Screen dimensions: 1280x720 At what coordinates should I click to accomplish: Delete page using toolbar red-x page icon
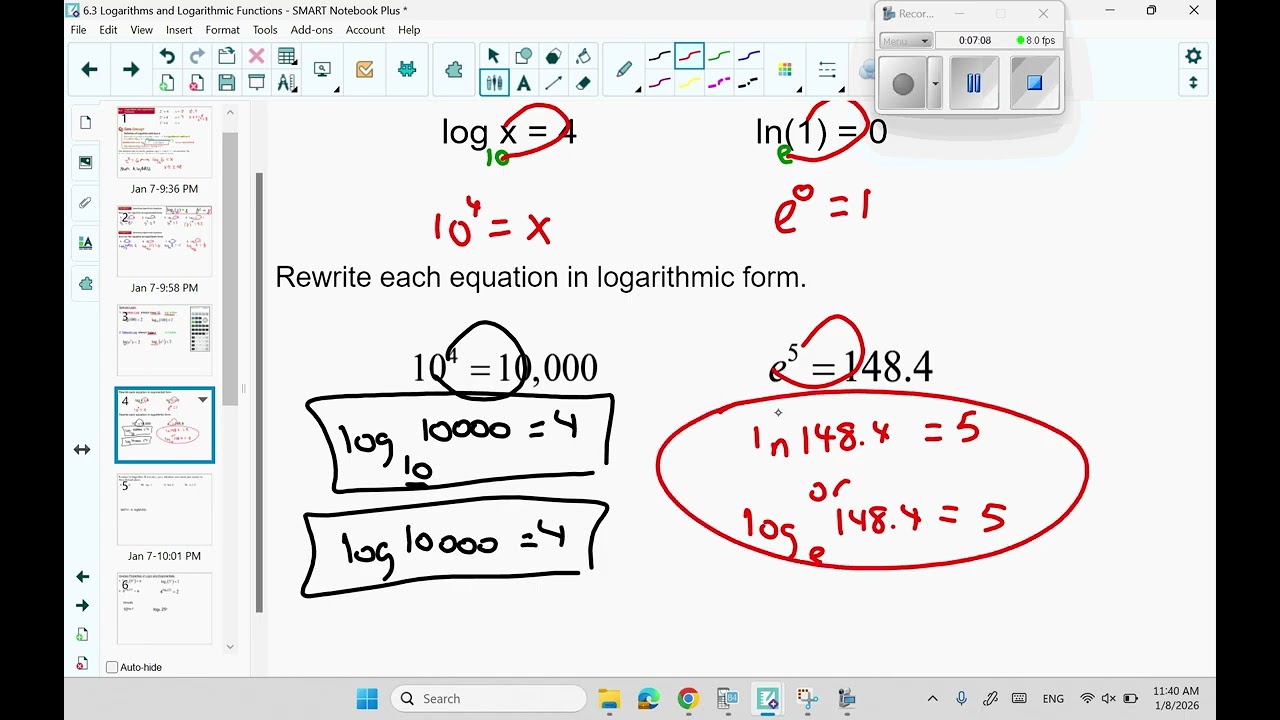[197, 84]
